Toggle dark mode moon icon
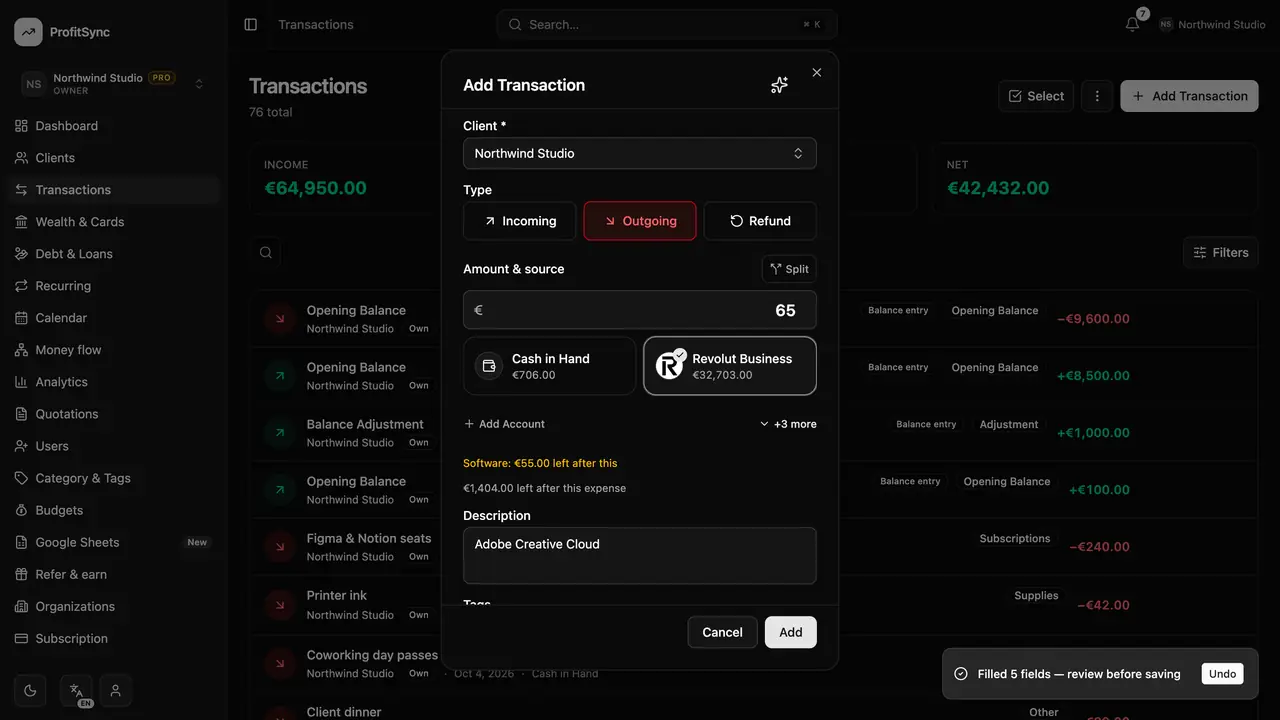Viewport: 1280px width, 720px height. coord(30,690)
